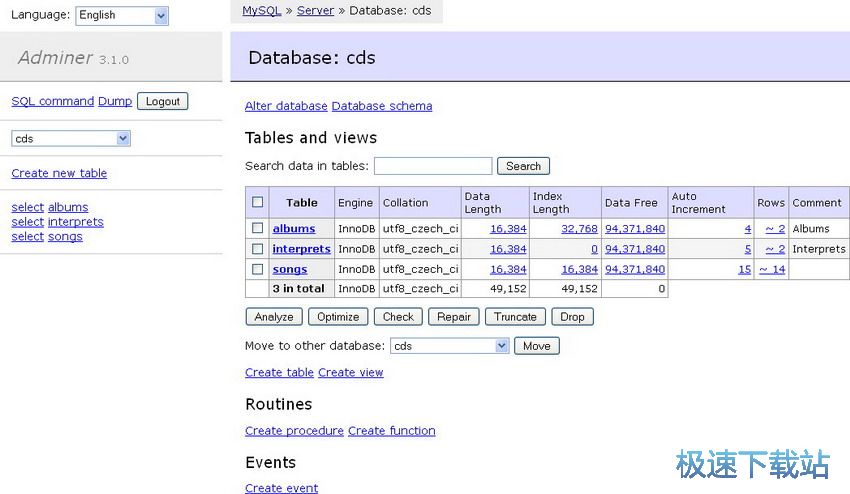The width and height of the screenshot is (850, 494).
Task: Focus the Search data in tables field
Action: point(433,166)
